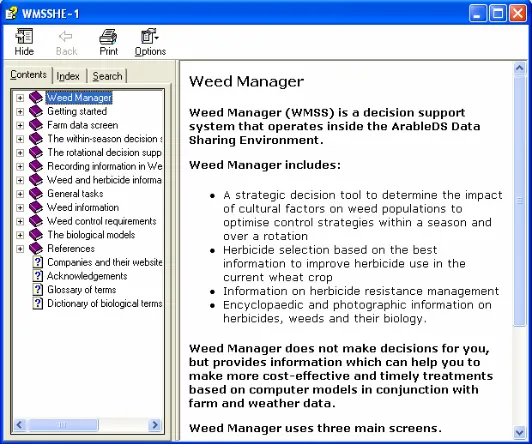Click the book icon beside Weed Manager
Viewport: 532px width, 444px height.
(x=36, y=98)
